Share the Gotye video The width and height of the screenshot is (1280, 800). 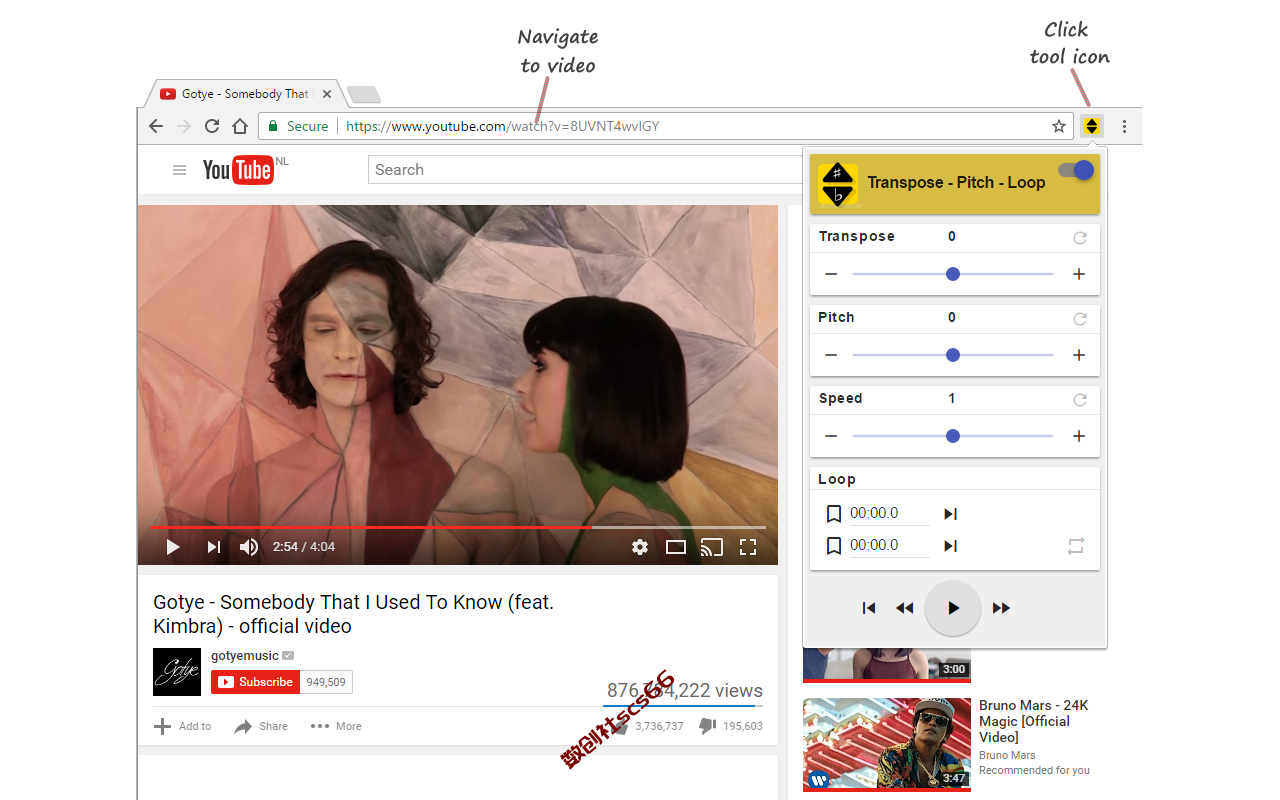tap(261, 726)
